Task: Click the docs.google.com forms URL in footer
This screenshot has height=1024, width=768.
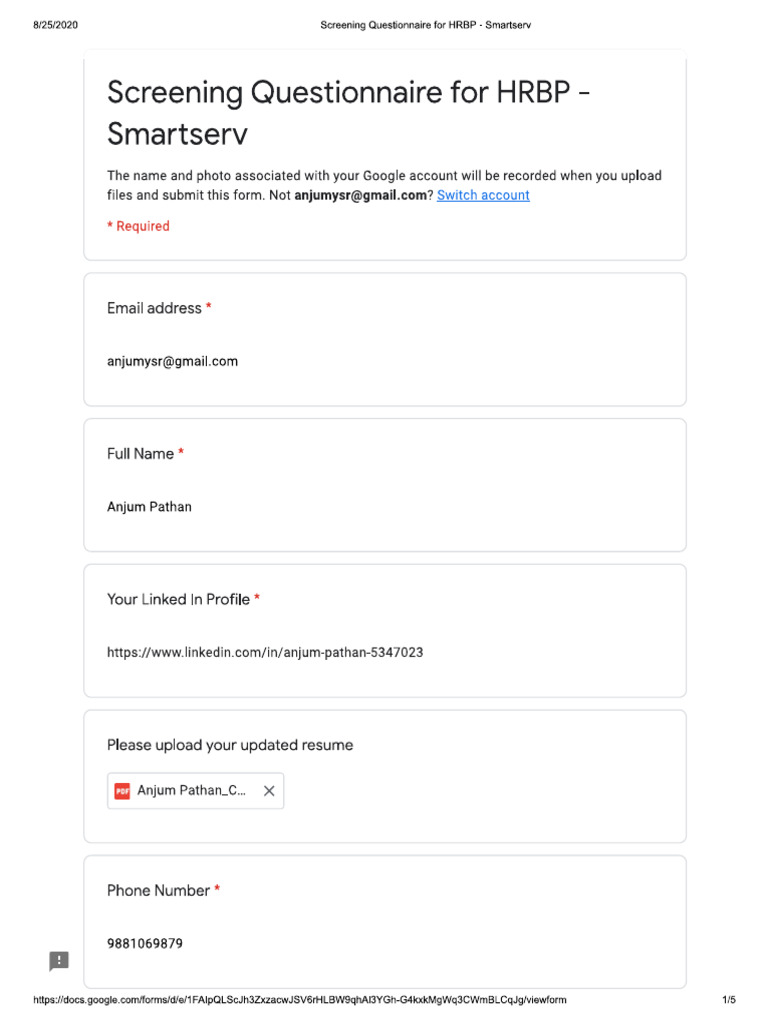Action: point(300,1000)
